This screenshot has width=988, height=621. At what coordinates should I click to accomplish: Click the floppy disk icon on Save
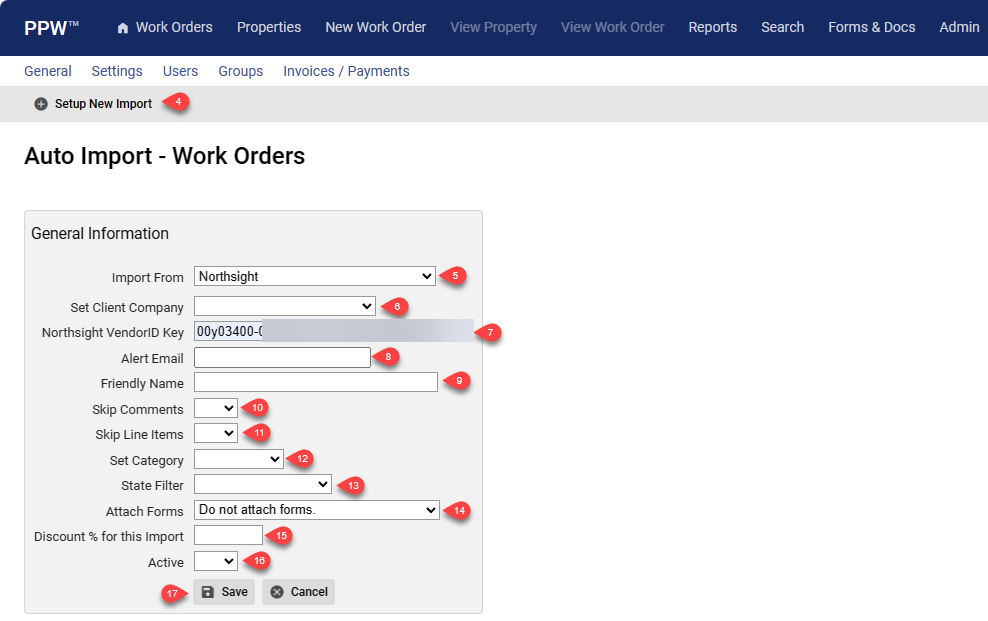207,592
